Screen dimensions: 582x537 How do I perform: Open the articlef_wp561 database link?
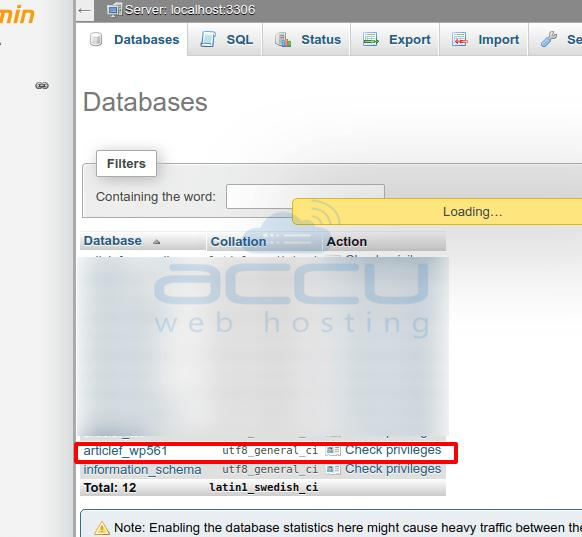(125, 451)
